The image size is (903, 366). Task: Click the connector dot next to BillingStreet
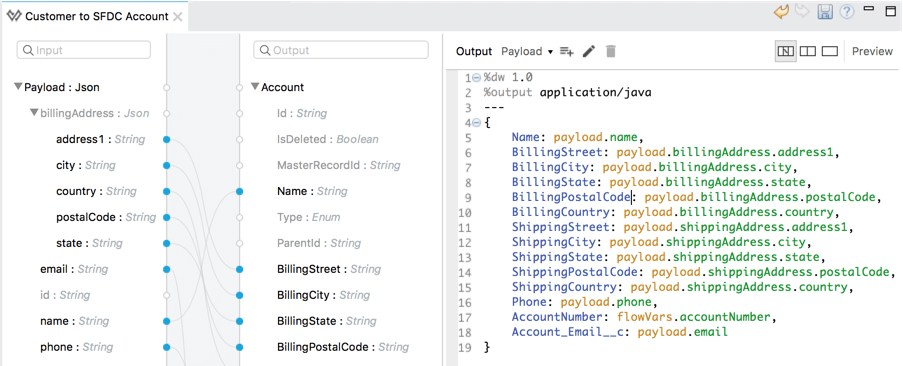tap(240, 269)
